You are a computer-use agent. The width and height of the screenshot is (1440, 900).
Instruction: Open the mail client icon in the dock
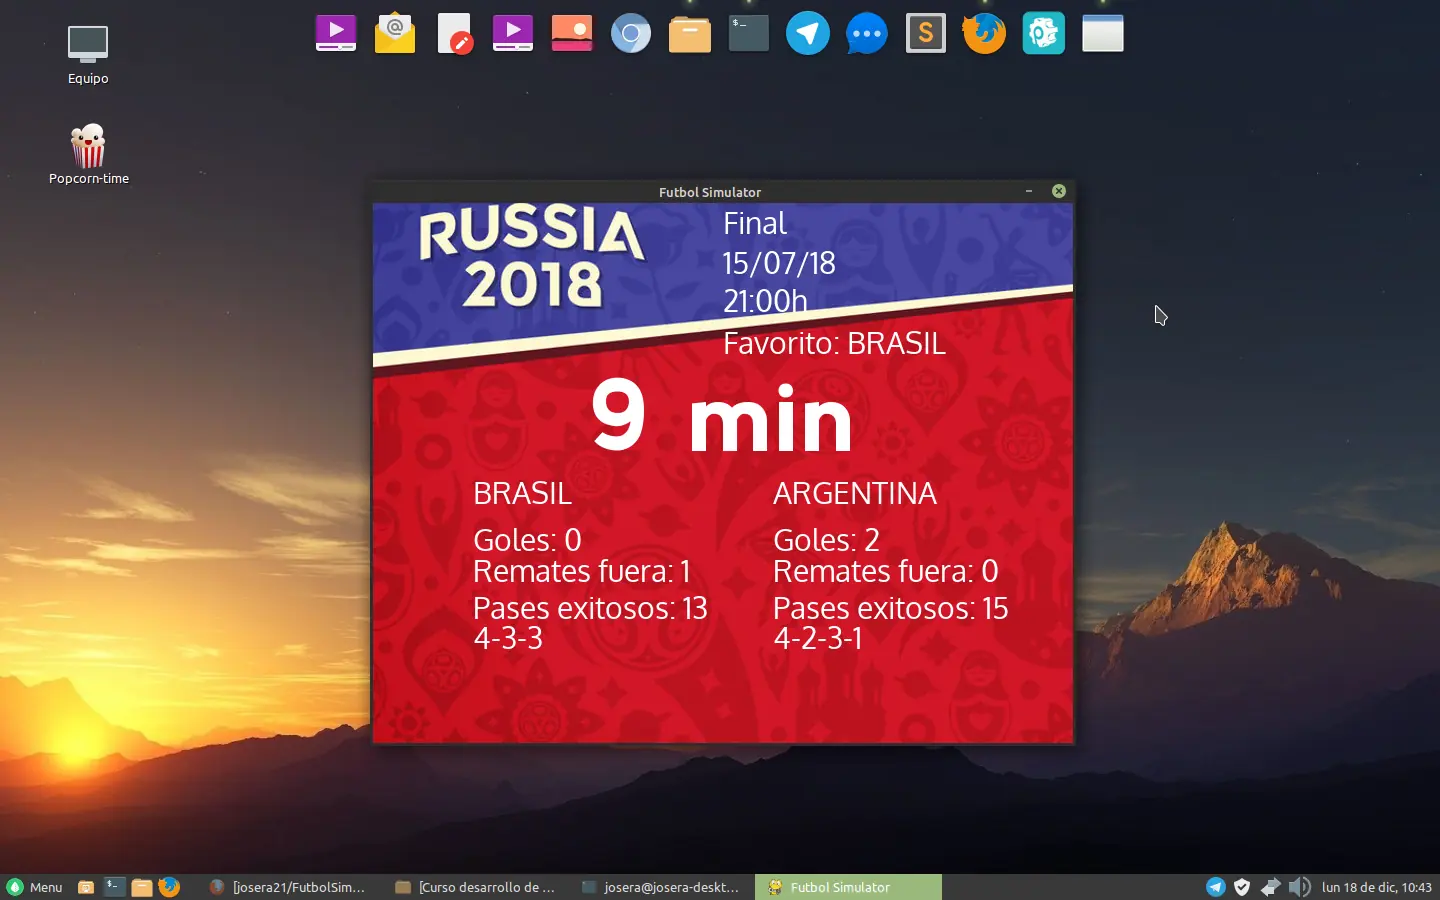[394, 34]
